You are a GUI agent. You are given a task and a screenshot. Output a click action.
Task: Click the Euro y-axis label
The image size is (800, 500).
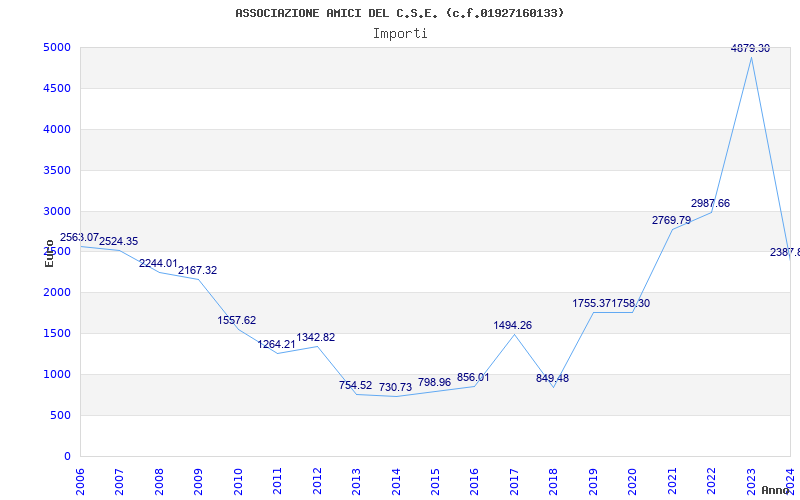(49, 254)
